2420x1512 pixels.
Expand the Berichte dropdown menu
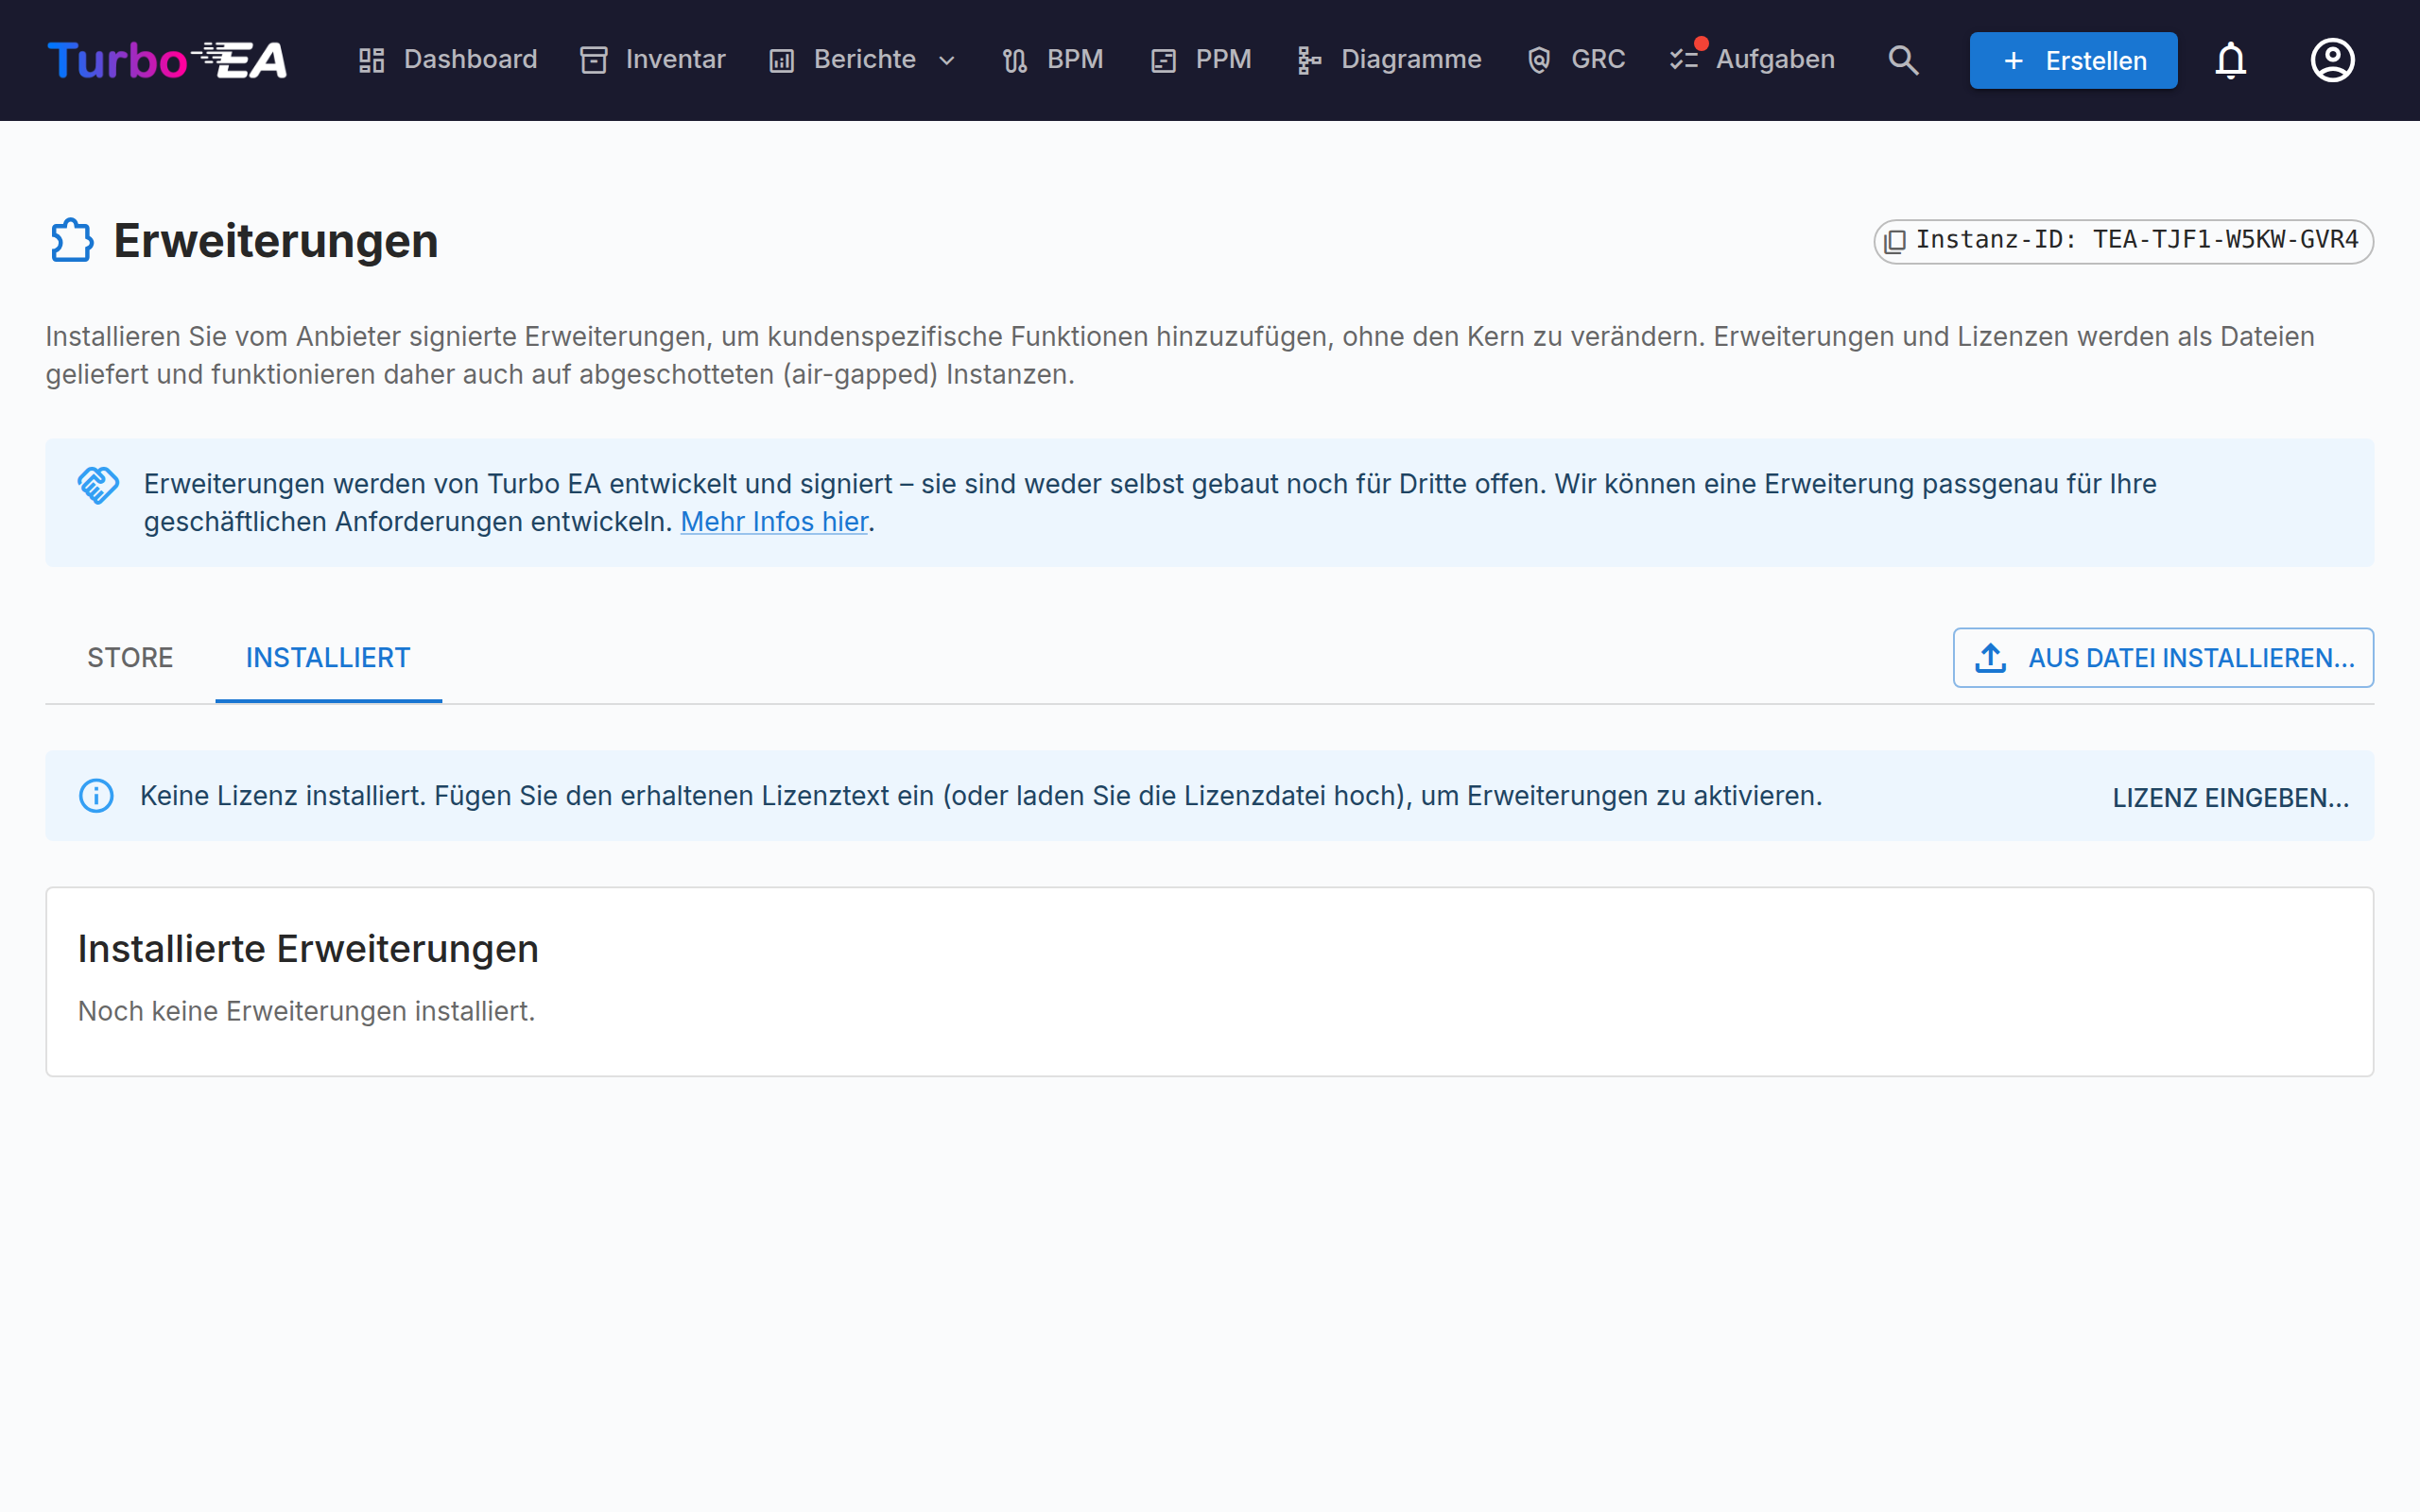(x=863, y=60)
